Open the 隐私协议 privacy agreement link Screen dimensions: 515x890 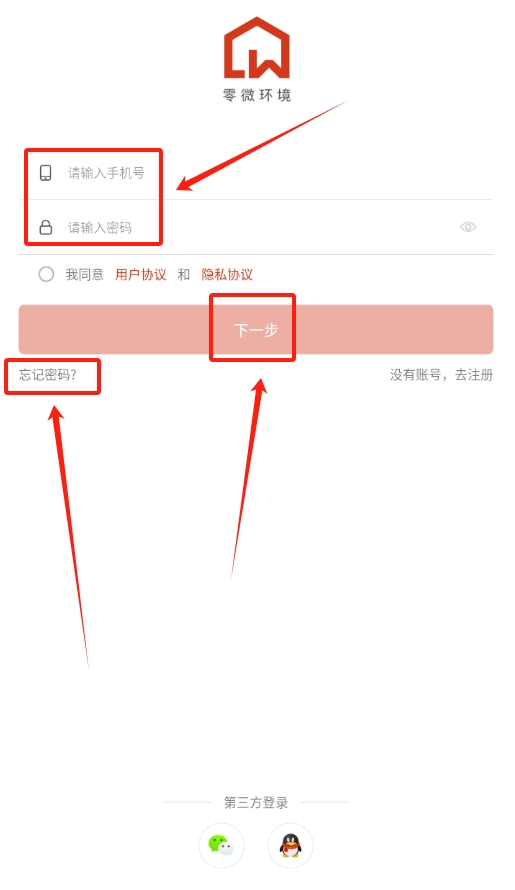pos(227,275)
